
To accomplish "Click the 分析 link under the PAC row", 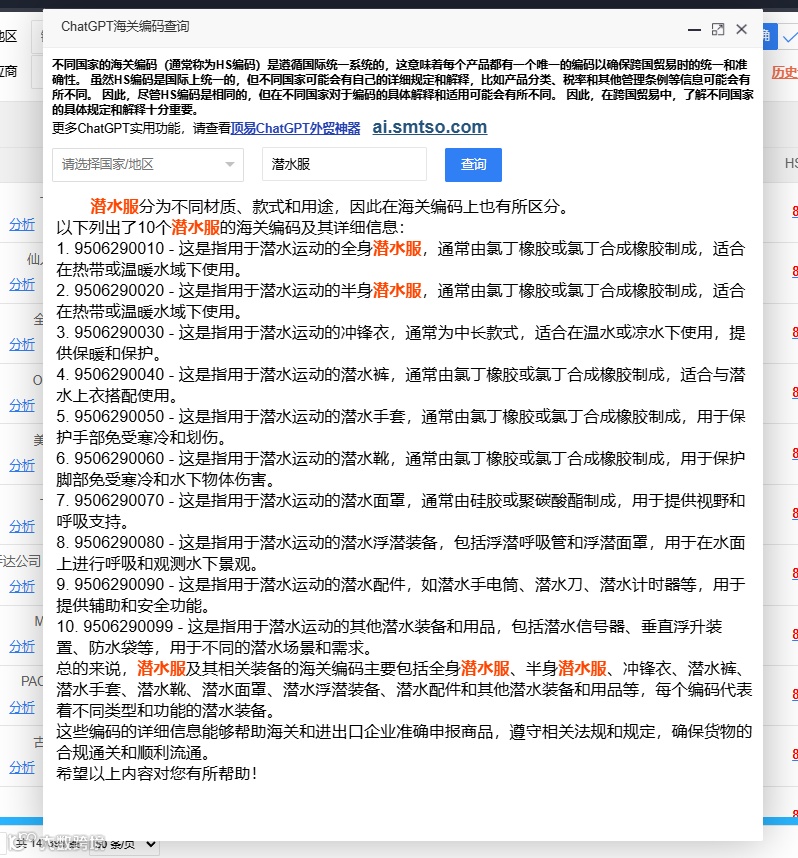I will coord(22,707).
